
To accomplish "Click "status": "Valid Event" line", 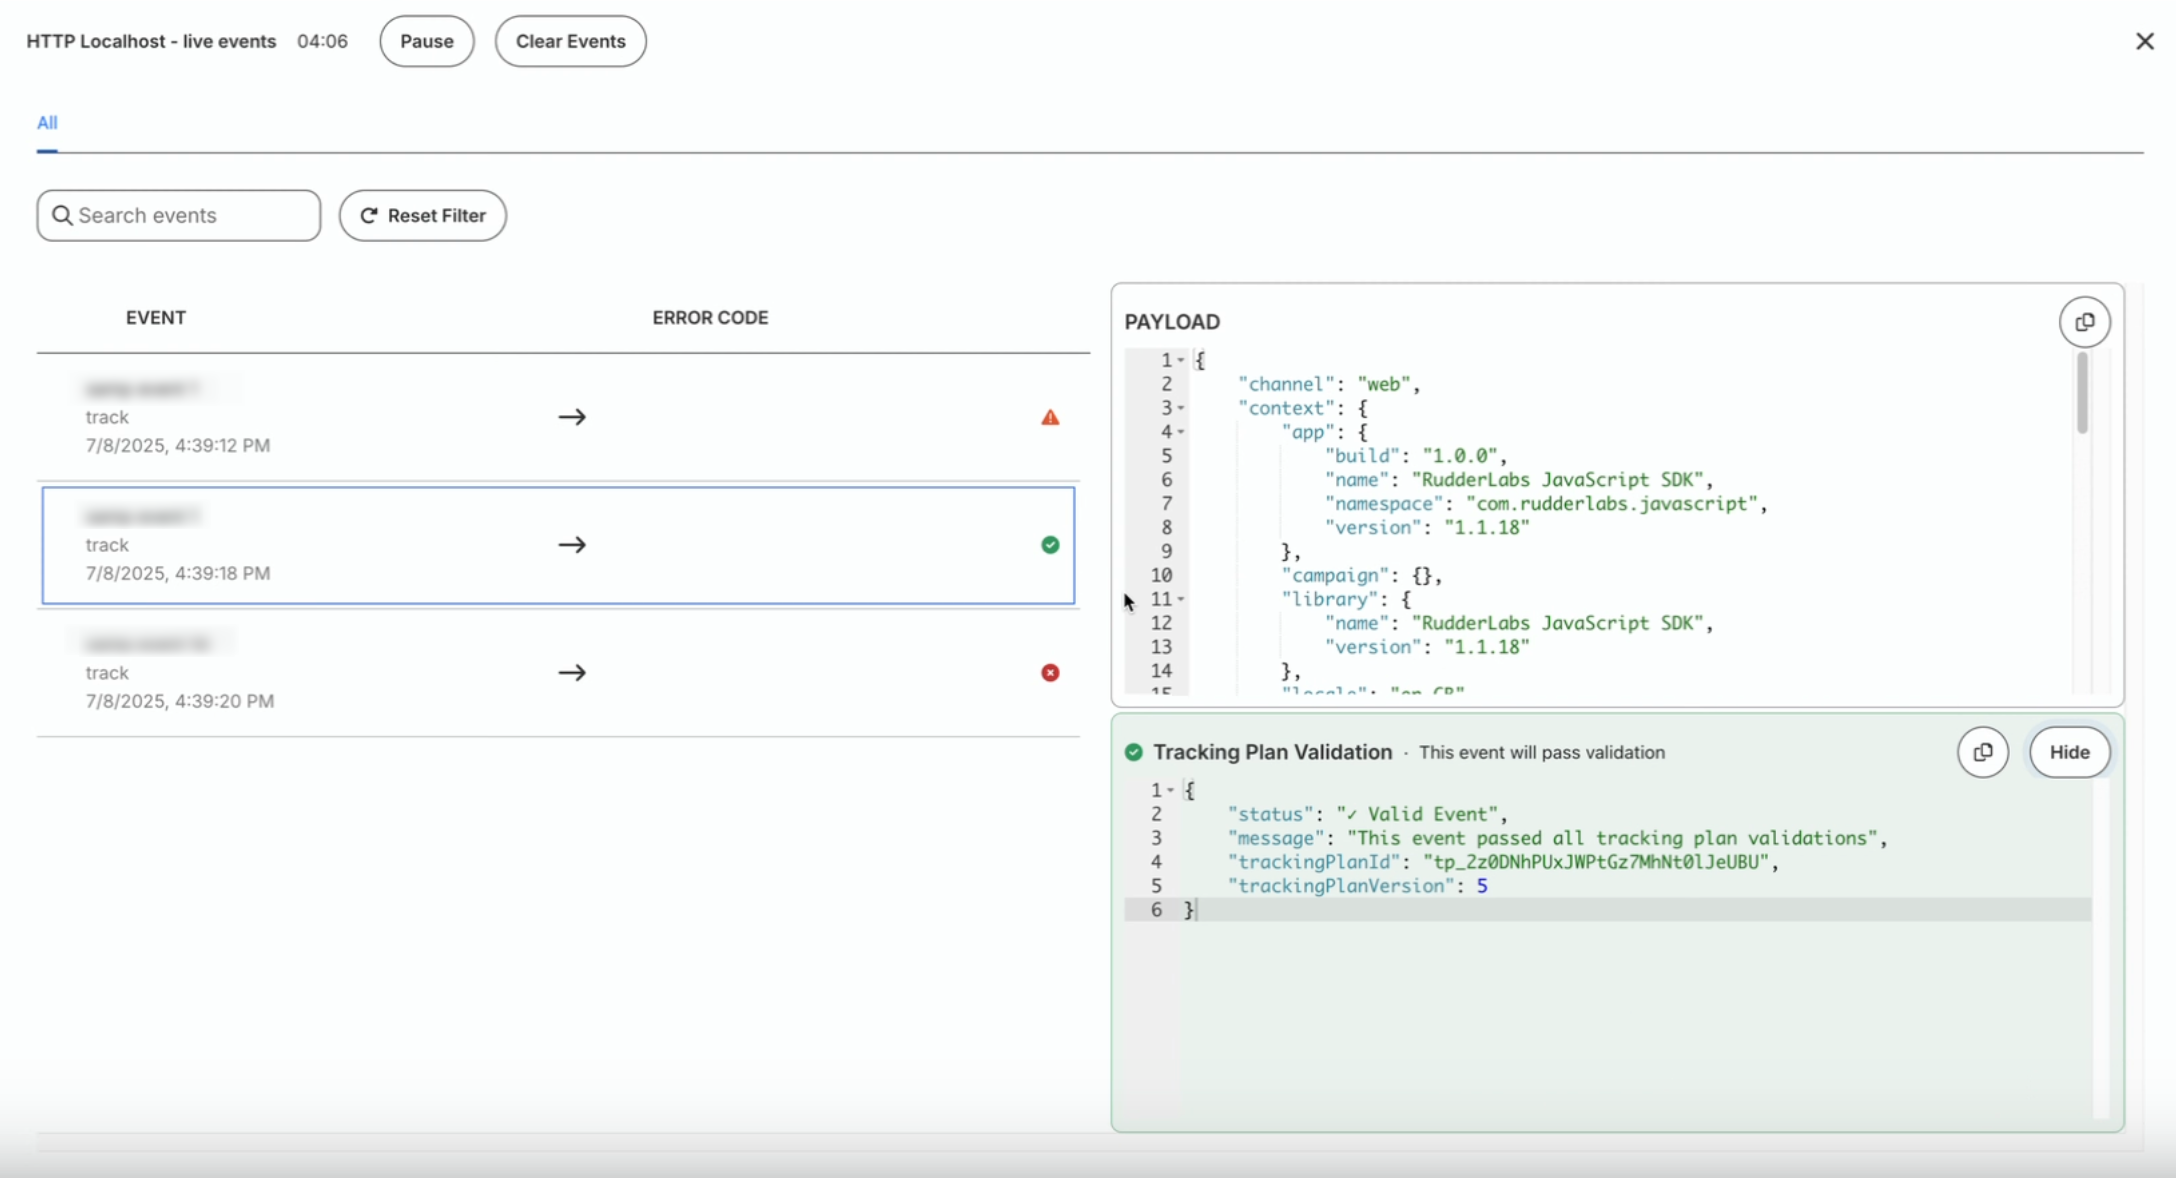I will [1367, 814].
